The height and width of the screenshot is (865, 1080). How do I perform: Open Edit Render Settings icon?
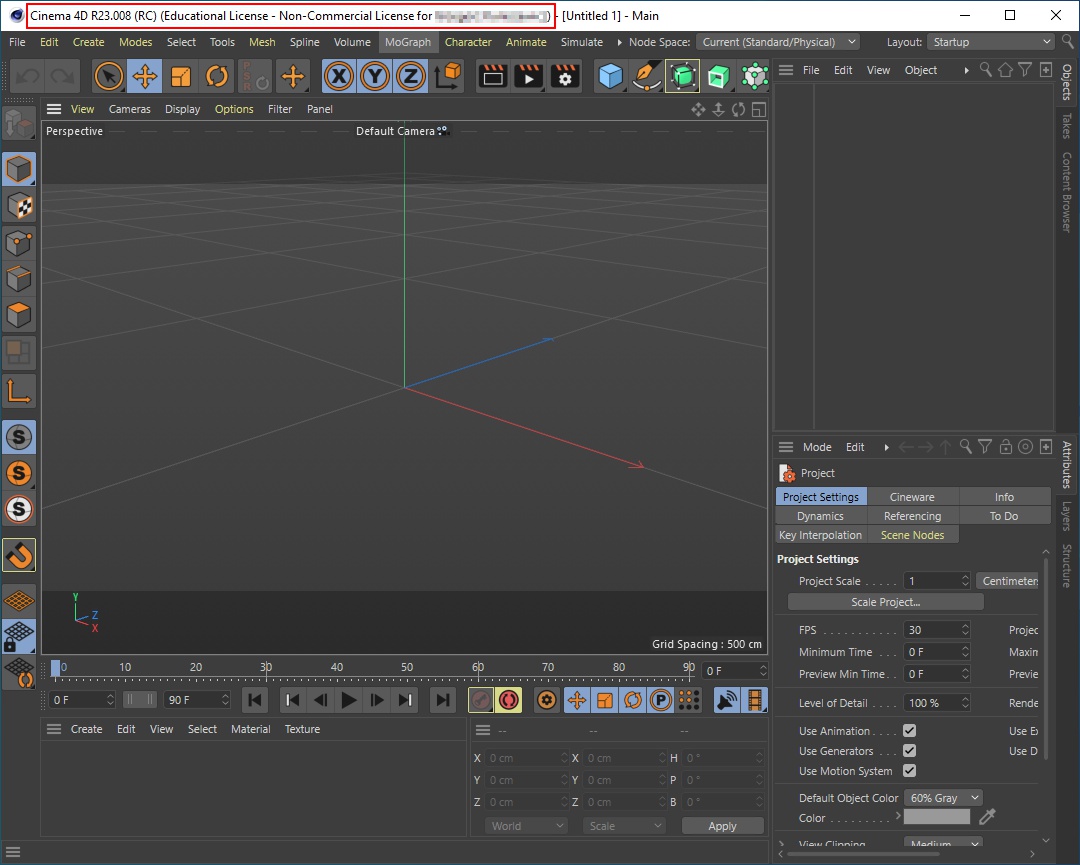click(x=565, y=76)
